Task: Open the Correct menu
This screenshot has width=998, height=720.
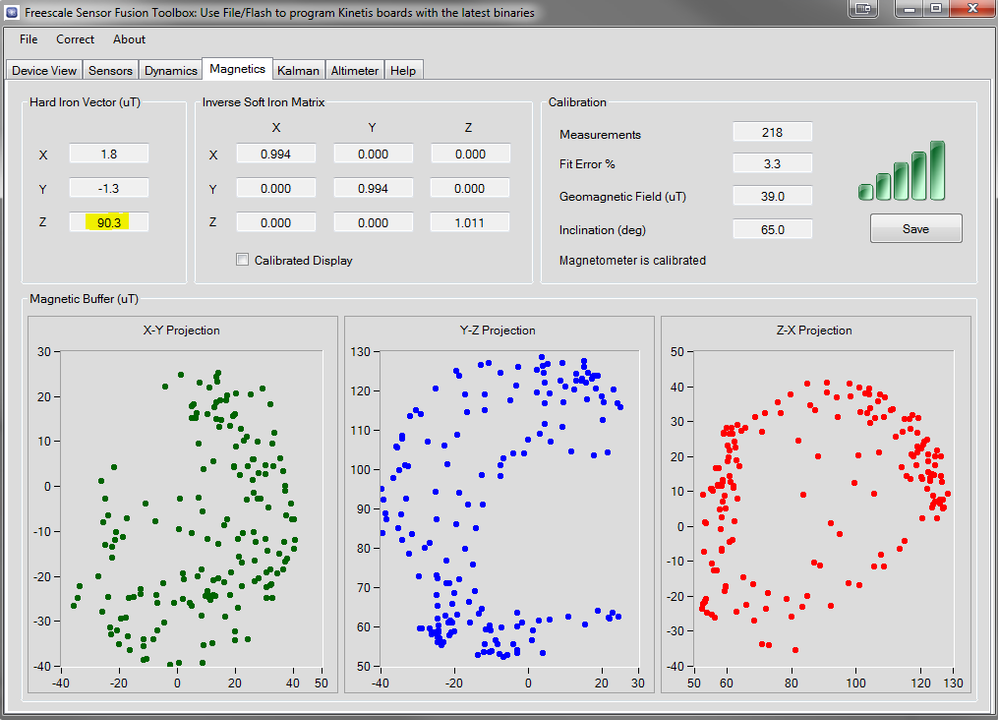Action: click(75, 39)
